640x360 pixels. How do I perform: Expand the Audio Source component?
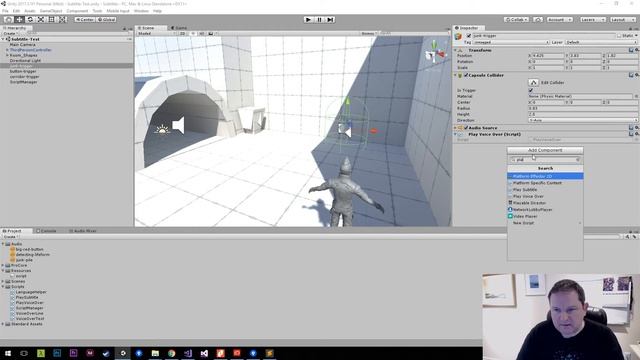456,128
